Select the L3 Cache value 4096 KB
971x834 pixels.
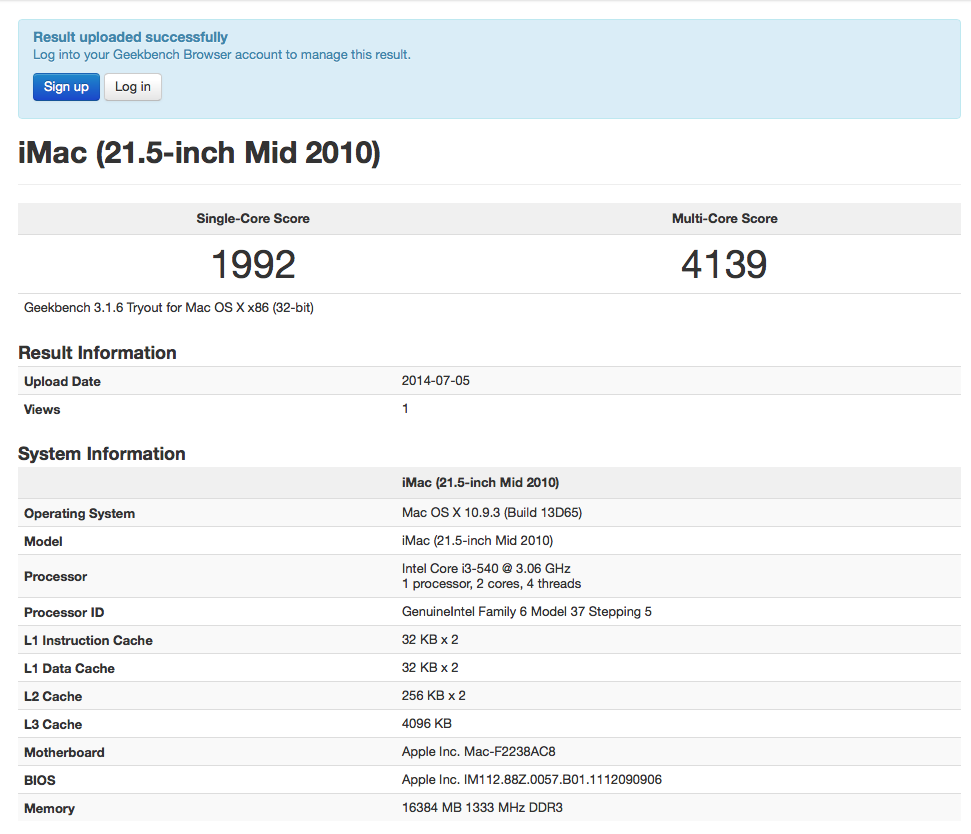coord(426,724)
